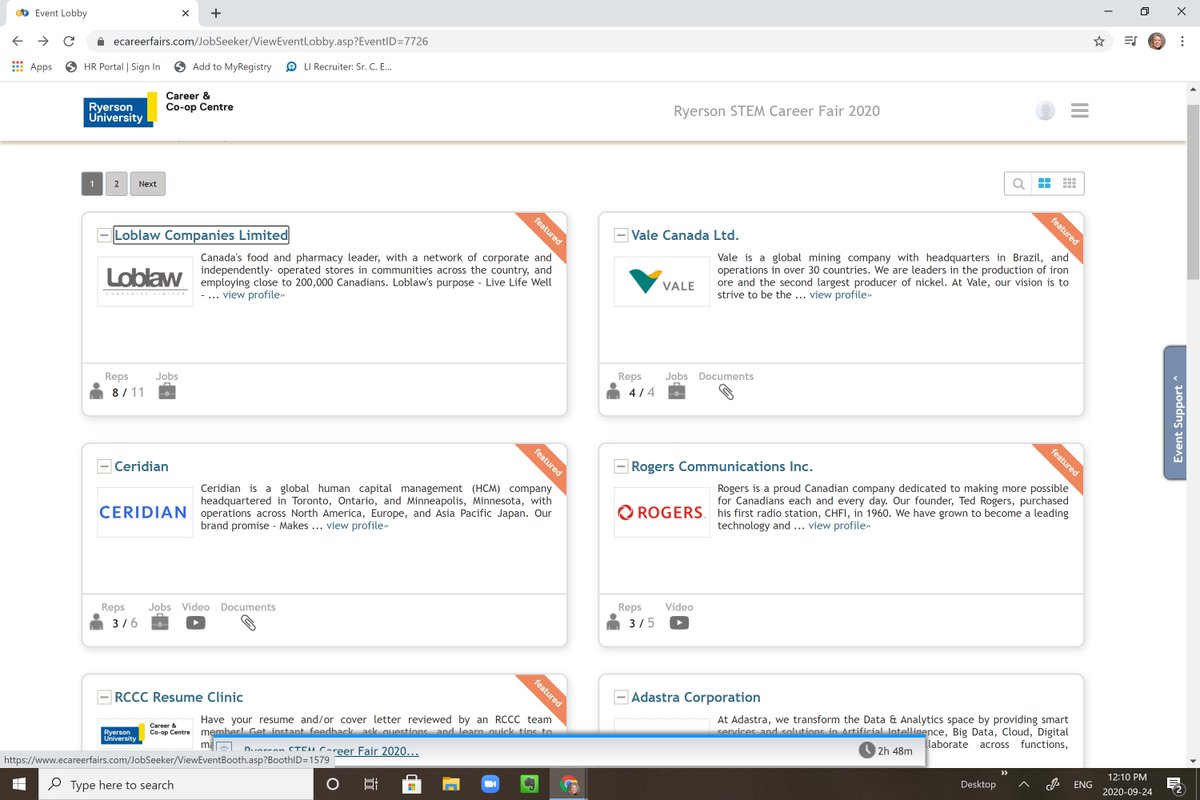Open the user profile avatar in header
Viewport: 1200px width, 800px height.
click(1045, 111)
